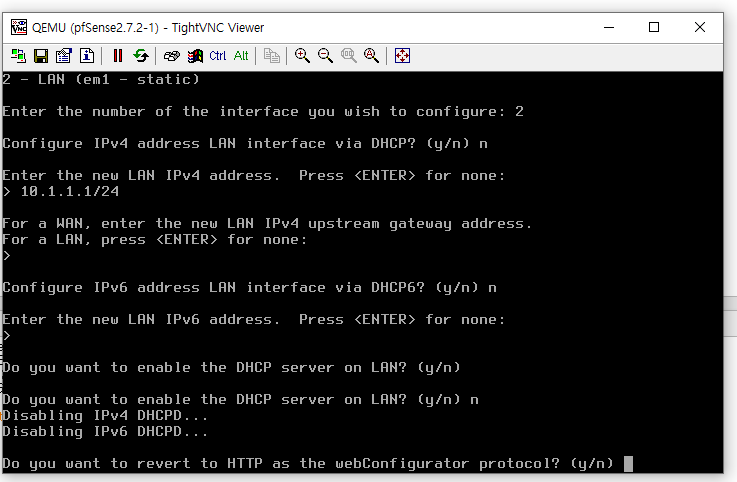Request a screen refresh with green arrows icon
Viewport: 737px width, 482px height.
[141, 56]
